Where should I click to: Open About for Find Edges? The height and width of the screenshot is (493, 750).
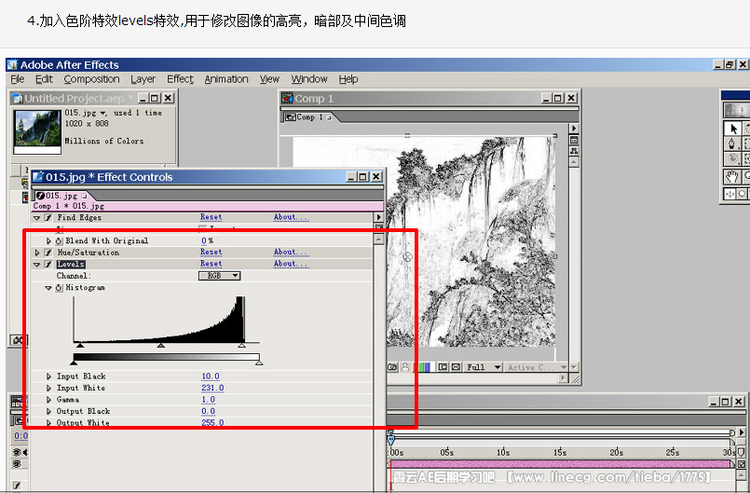(x=291, y=217)
